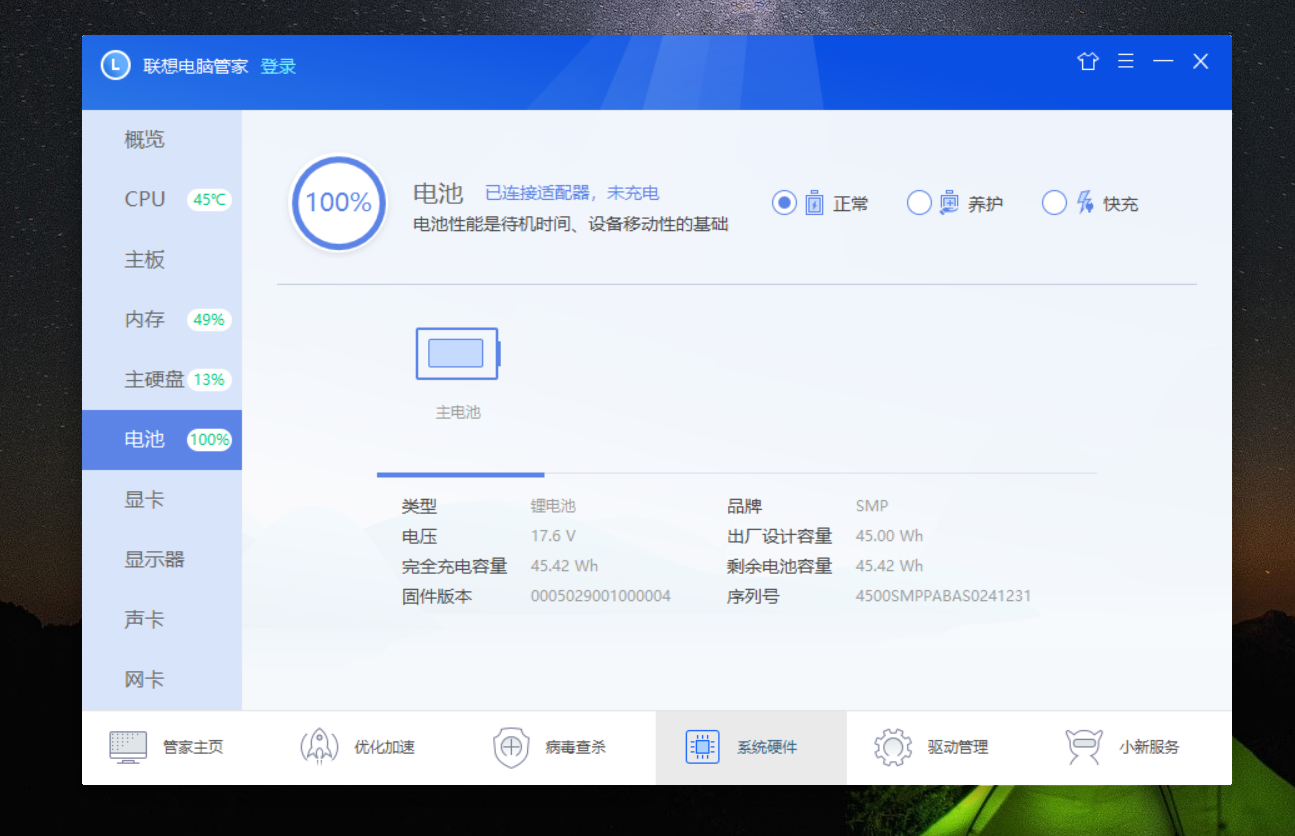
Task: Open 病毒查杀 shield icon
Action: point(511,747)
